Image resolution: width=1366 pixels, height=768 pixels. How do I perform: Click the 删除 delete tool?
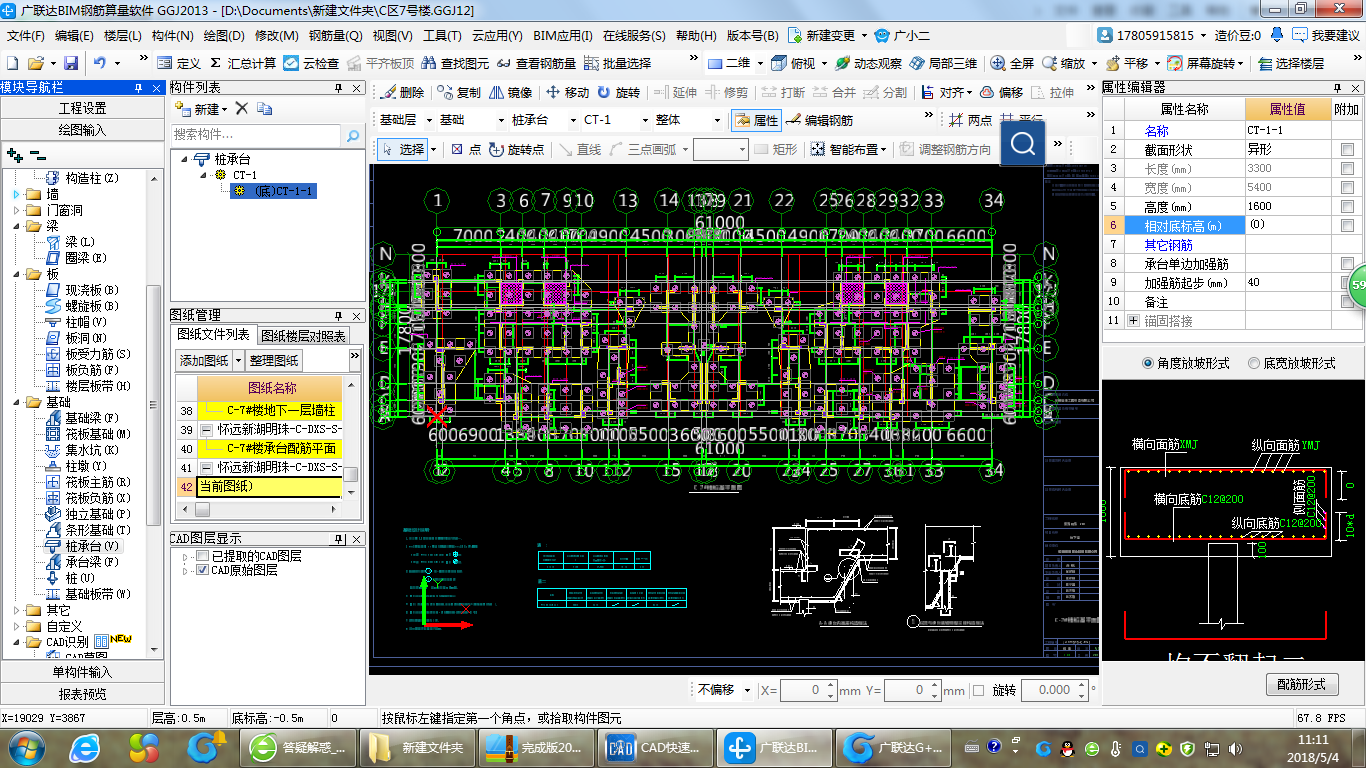[403, 92]
